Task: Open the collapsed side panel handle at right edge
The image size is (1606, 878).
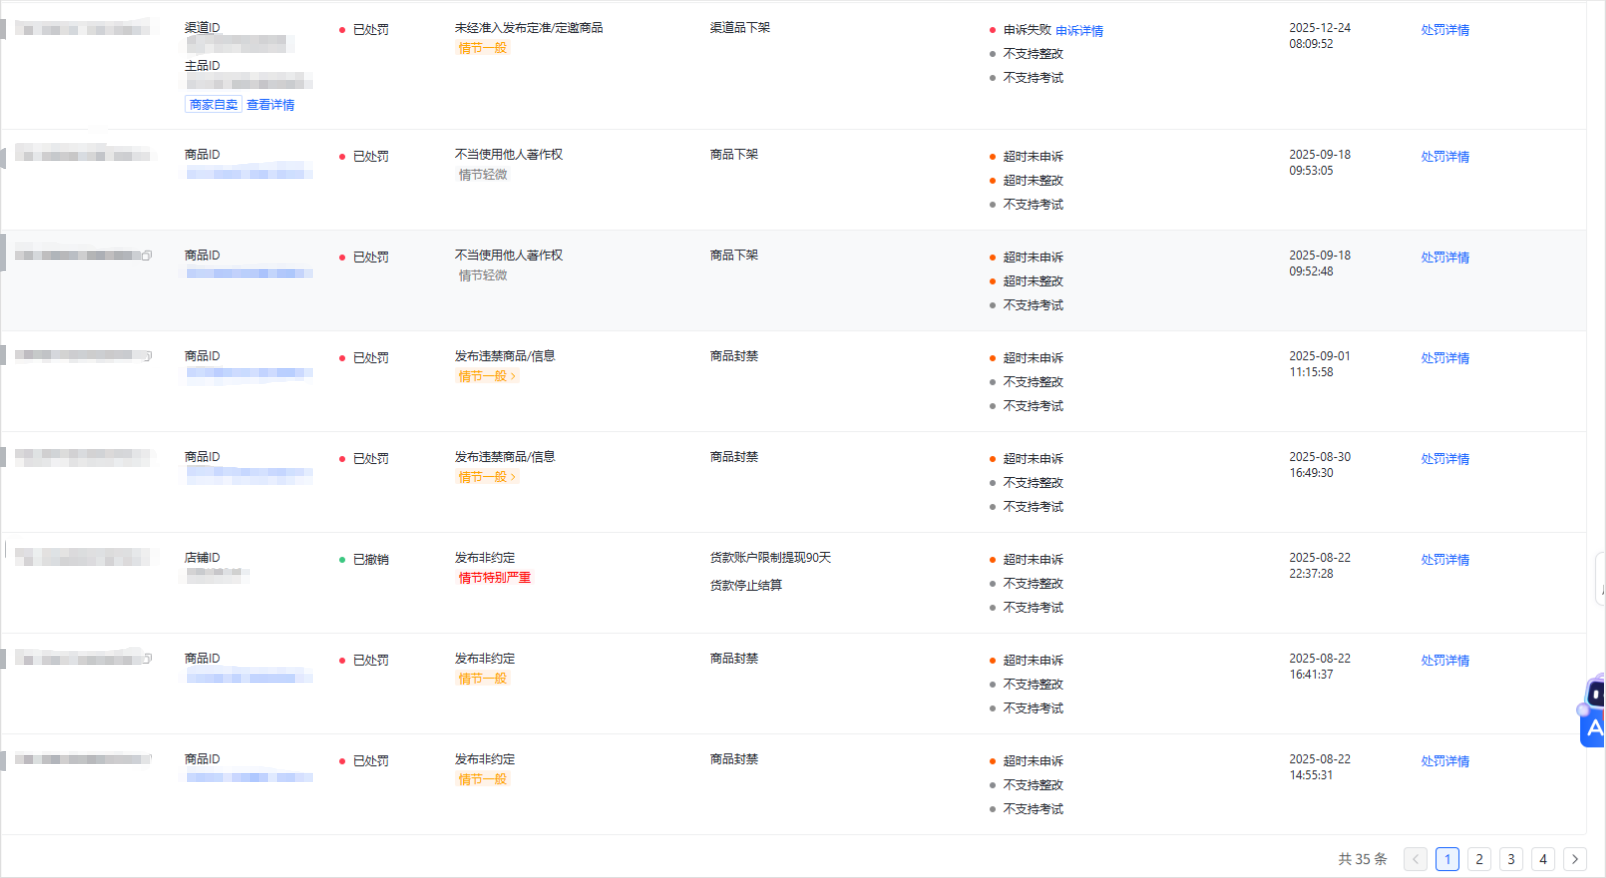Action: coord(1600,579)
